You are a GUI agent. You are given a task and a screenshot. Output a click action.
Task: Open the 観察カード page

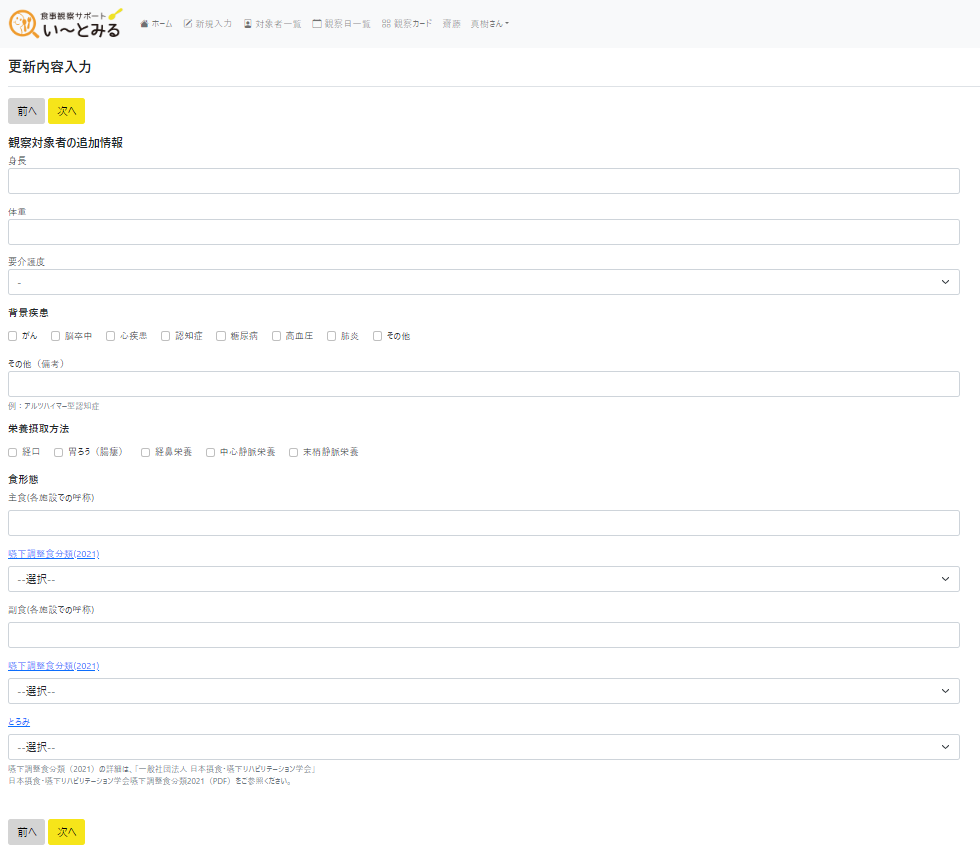407,24
